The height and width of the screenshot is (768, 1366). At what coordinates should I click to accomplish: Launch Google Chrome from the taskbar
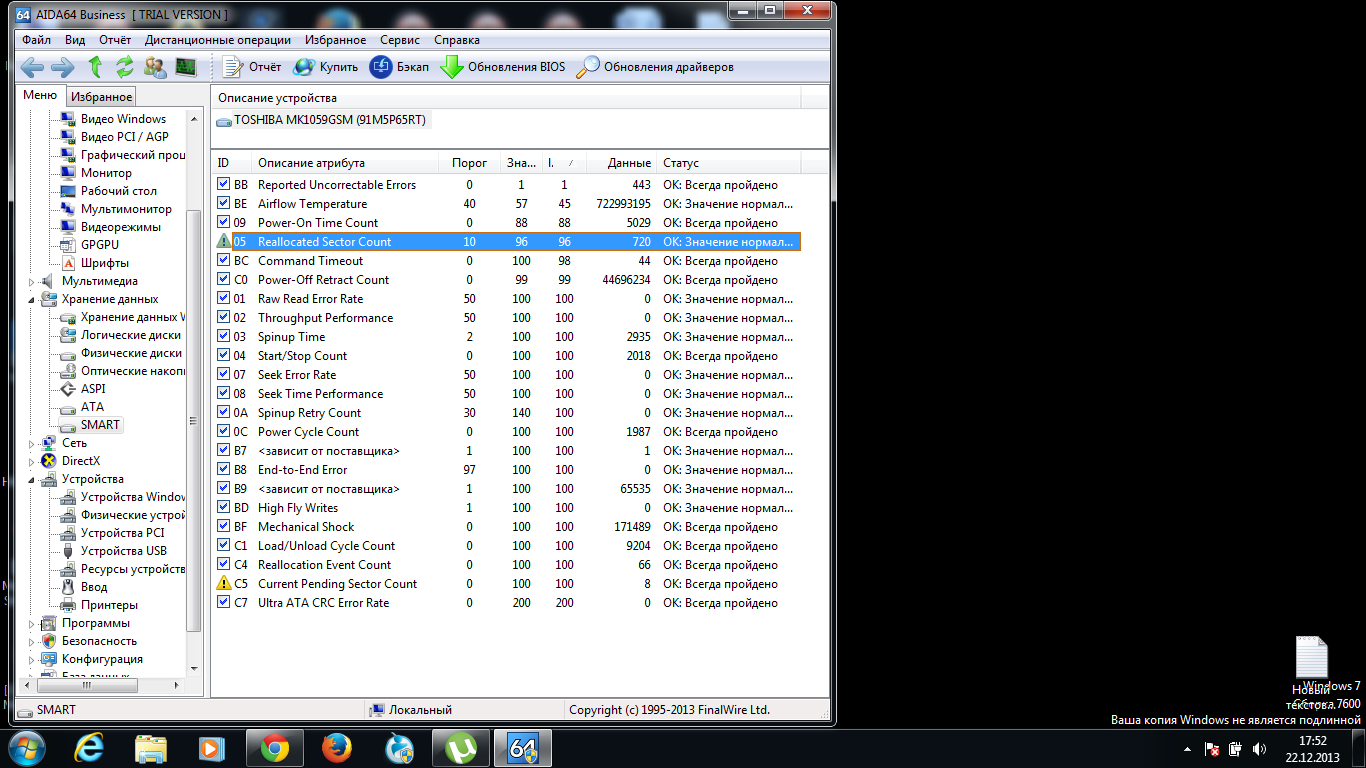pos(275,748)
